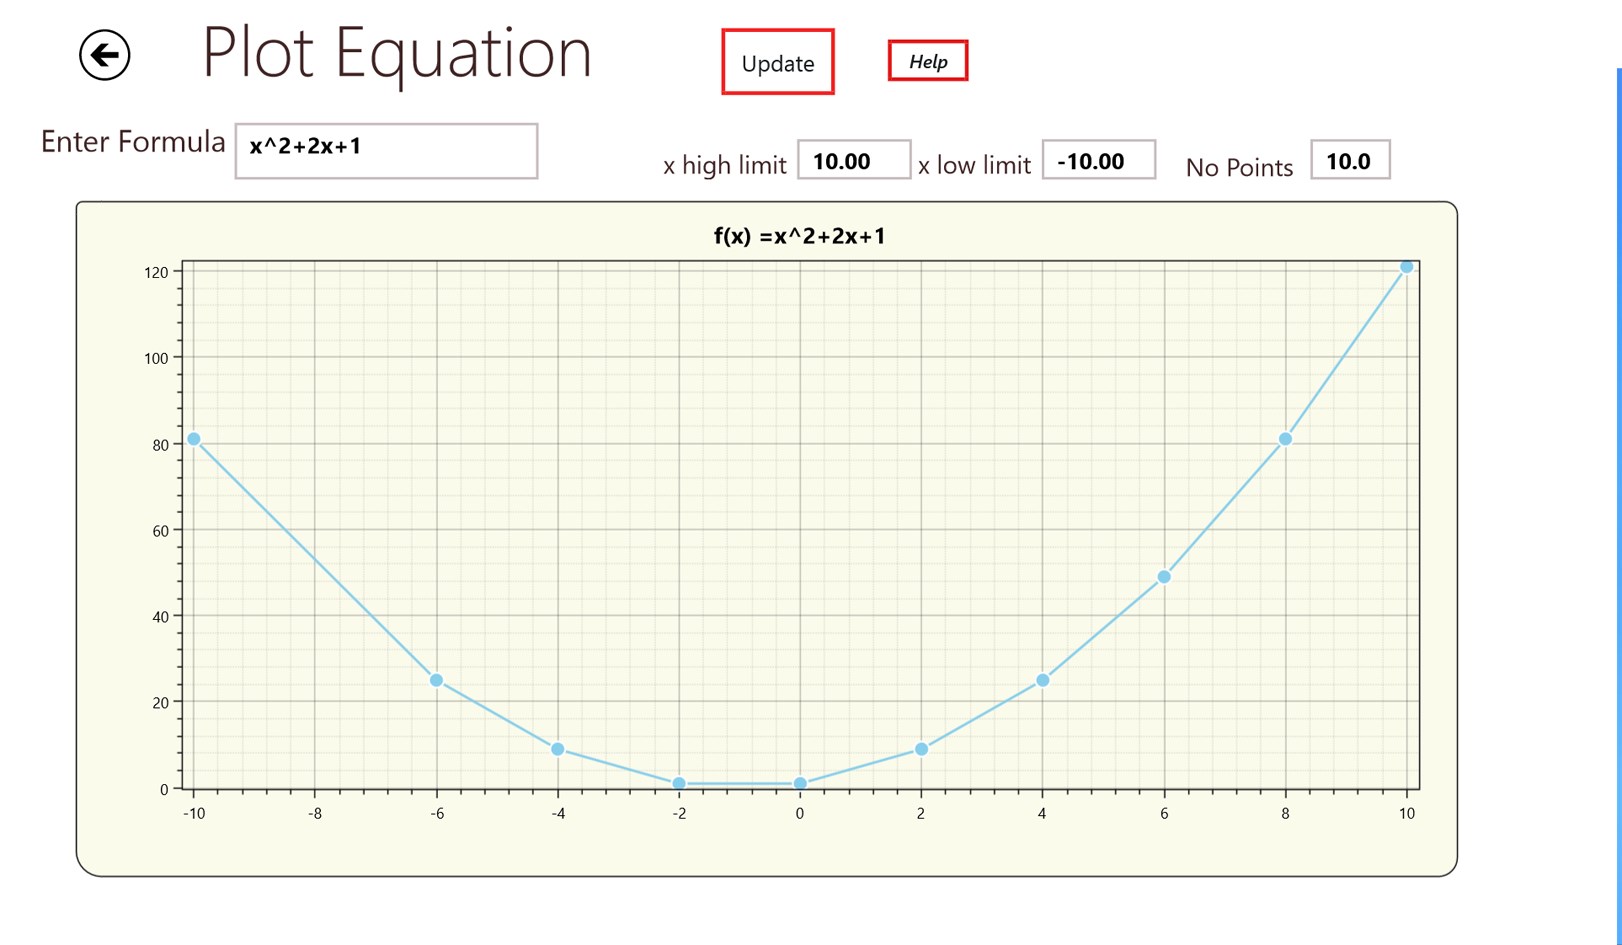
Task: Click the data point at x equals 2
Action: (x=921, y=748)
